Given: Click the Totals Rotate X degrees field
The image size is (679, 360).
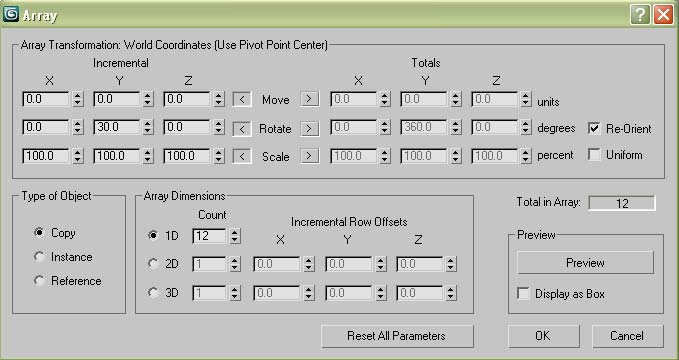Looking at the screenshot, I should 353,128.
